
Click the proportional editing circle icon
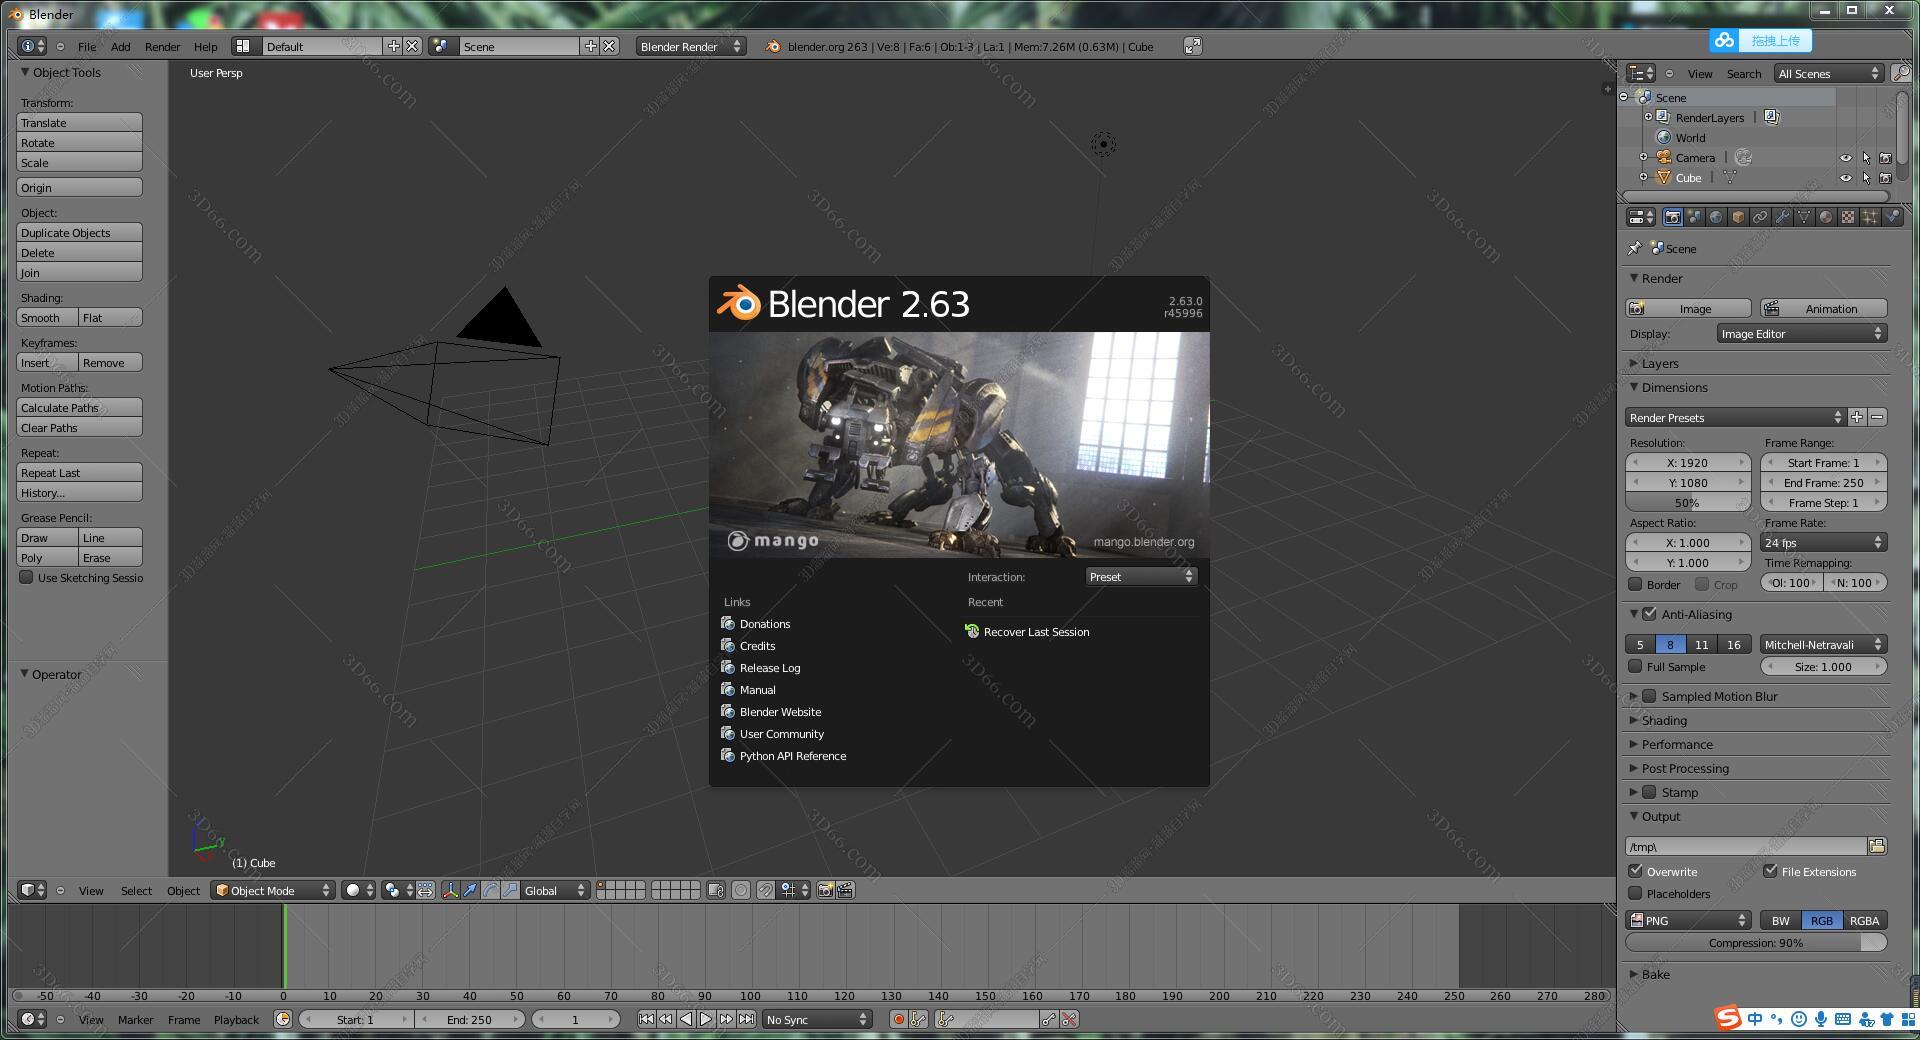coord(741,890)
